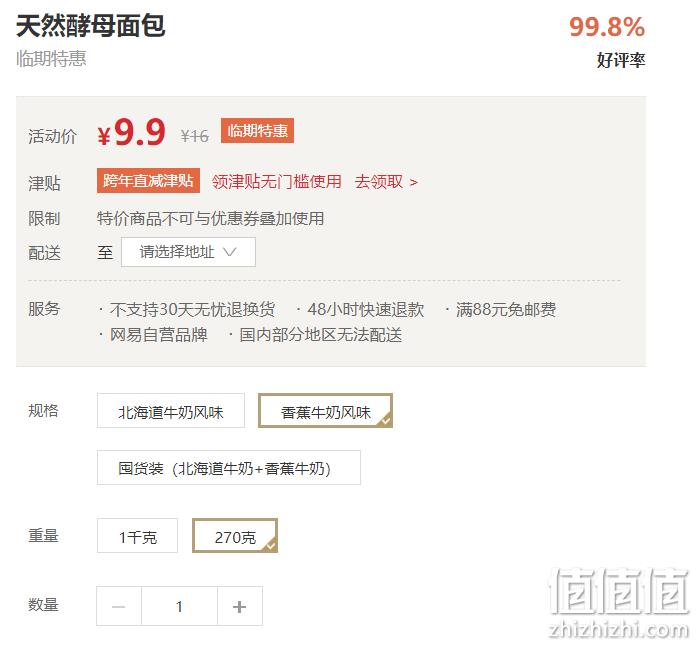The height and width of the screenshot is (647, 698).
Task: Click the address dropdown chevron arrow
Action: [x=230, y=252]
